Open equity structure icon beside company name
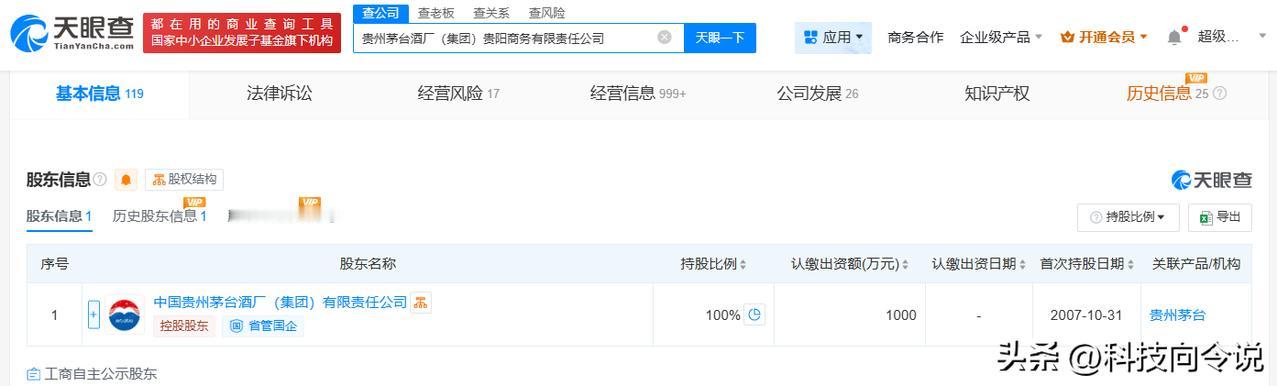The width and height of the screenshot is (1277, 386). pyautogui.click(x=421, y=302)
